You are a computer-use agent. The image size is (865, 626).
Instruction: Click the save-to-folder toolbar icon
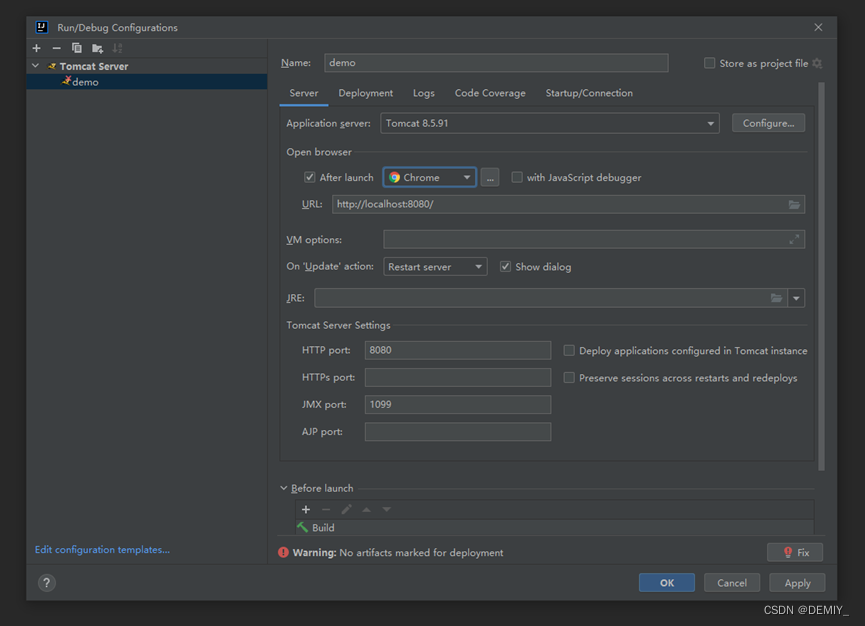point(97,49)
